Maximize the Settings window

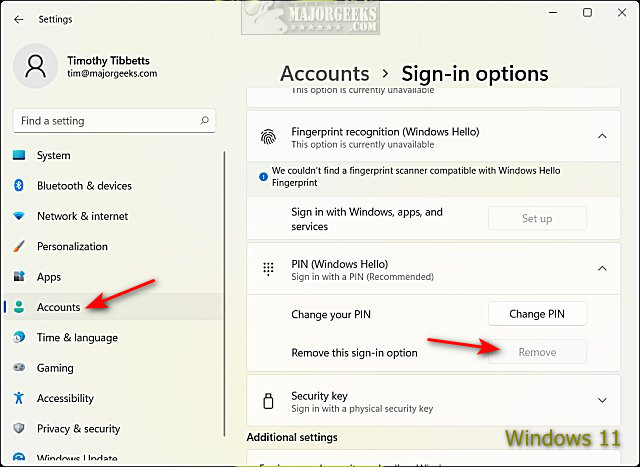click(x=587, y=13)
